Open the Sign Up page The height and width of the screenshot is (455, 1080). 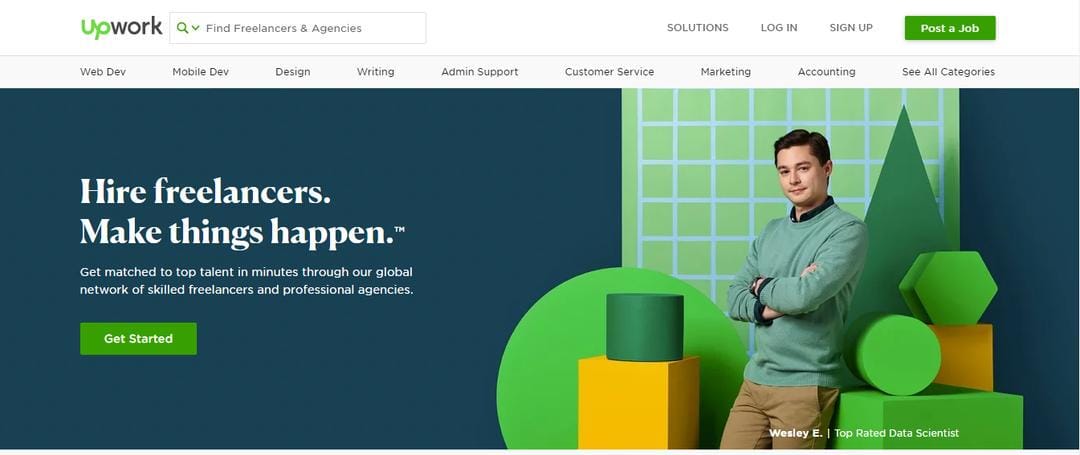(x=851, y=28)
